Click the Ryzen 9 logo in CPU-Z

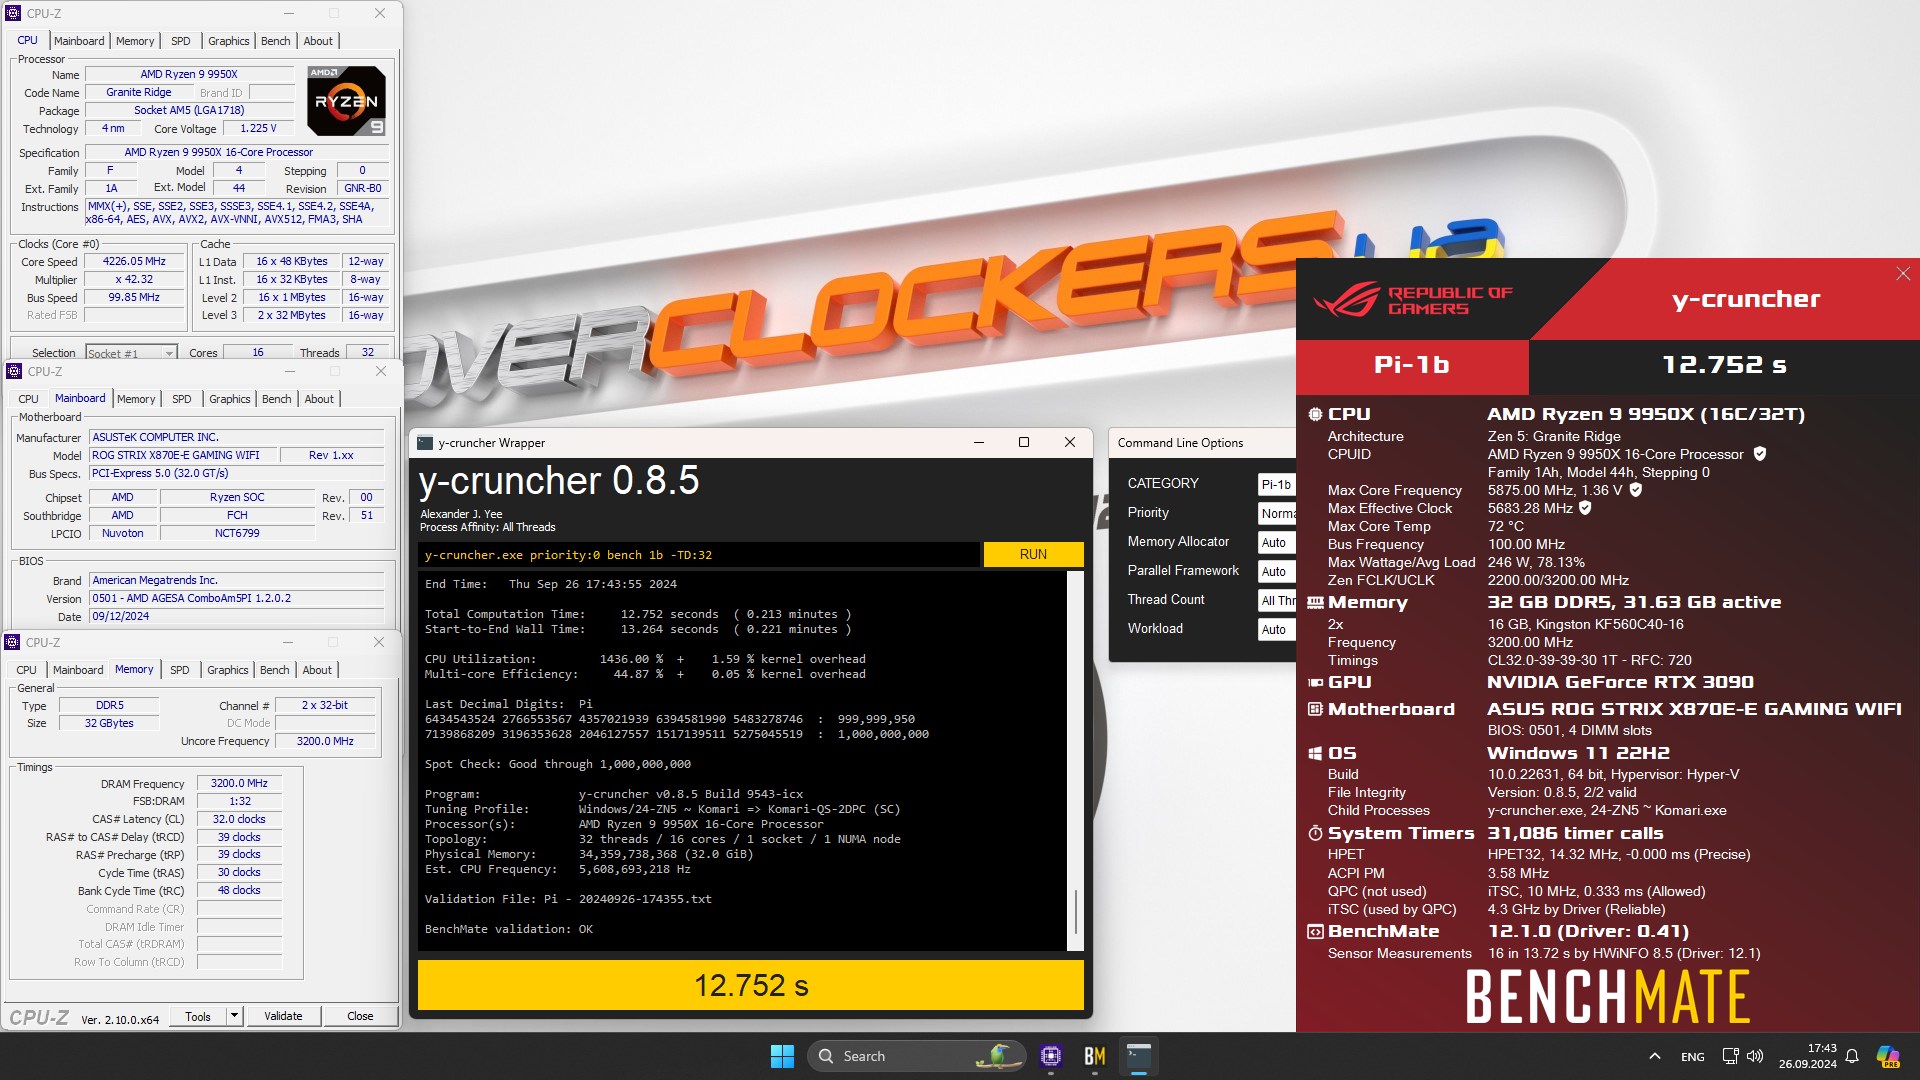[x=346, y=101]
